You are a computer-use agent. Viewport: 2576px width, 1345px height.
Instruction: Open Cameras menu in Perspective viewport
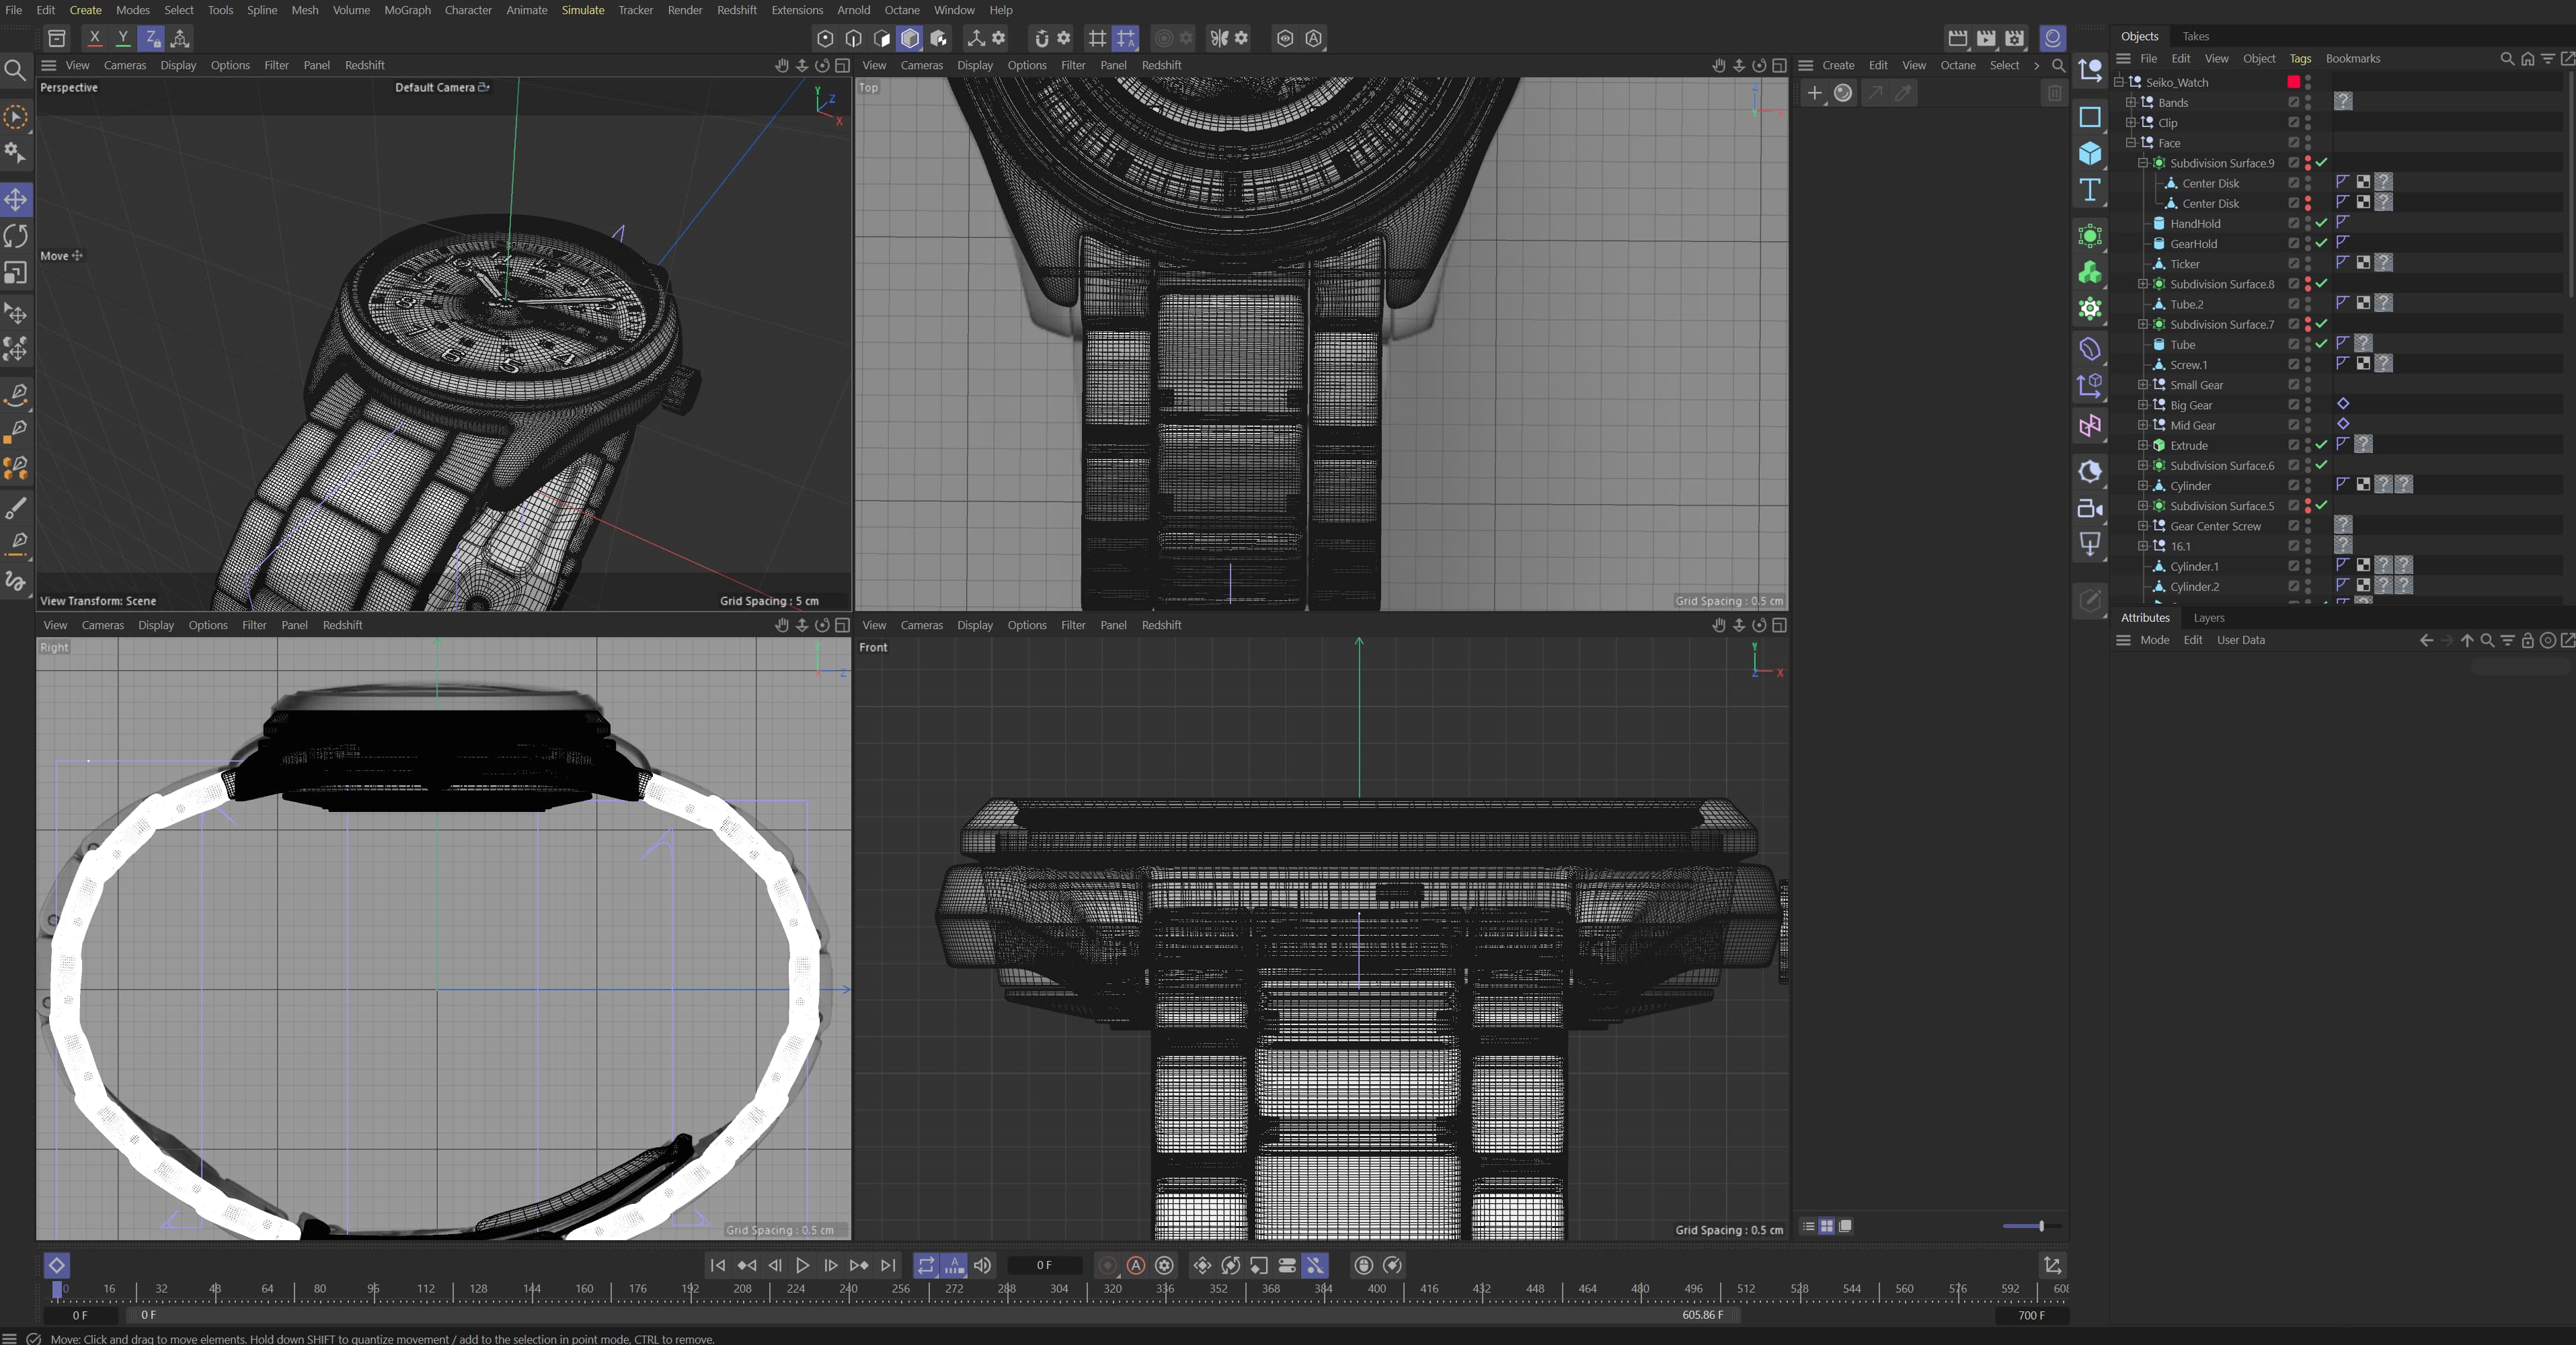click(125, 65)
